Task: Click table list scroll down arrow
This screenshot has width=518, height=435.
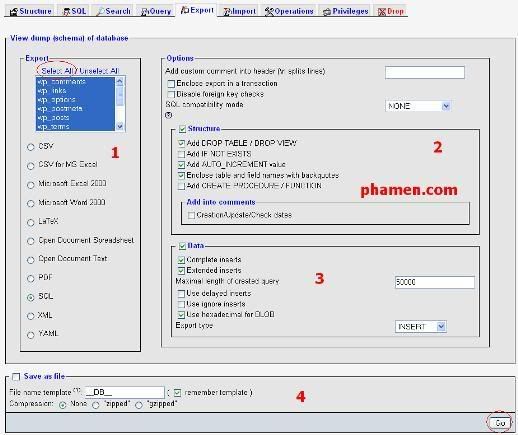Action: [120, 127]
